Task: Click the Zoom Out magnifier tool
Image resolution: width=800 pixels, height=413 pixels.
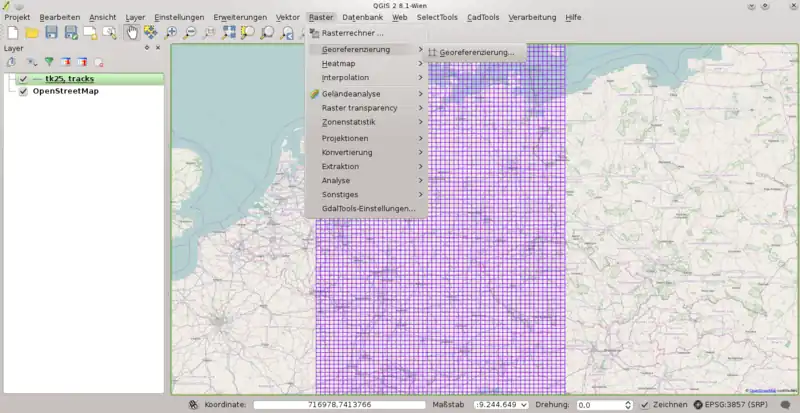Action: coord(190,33)
